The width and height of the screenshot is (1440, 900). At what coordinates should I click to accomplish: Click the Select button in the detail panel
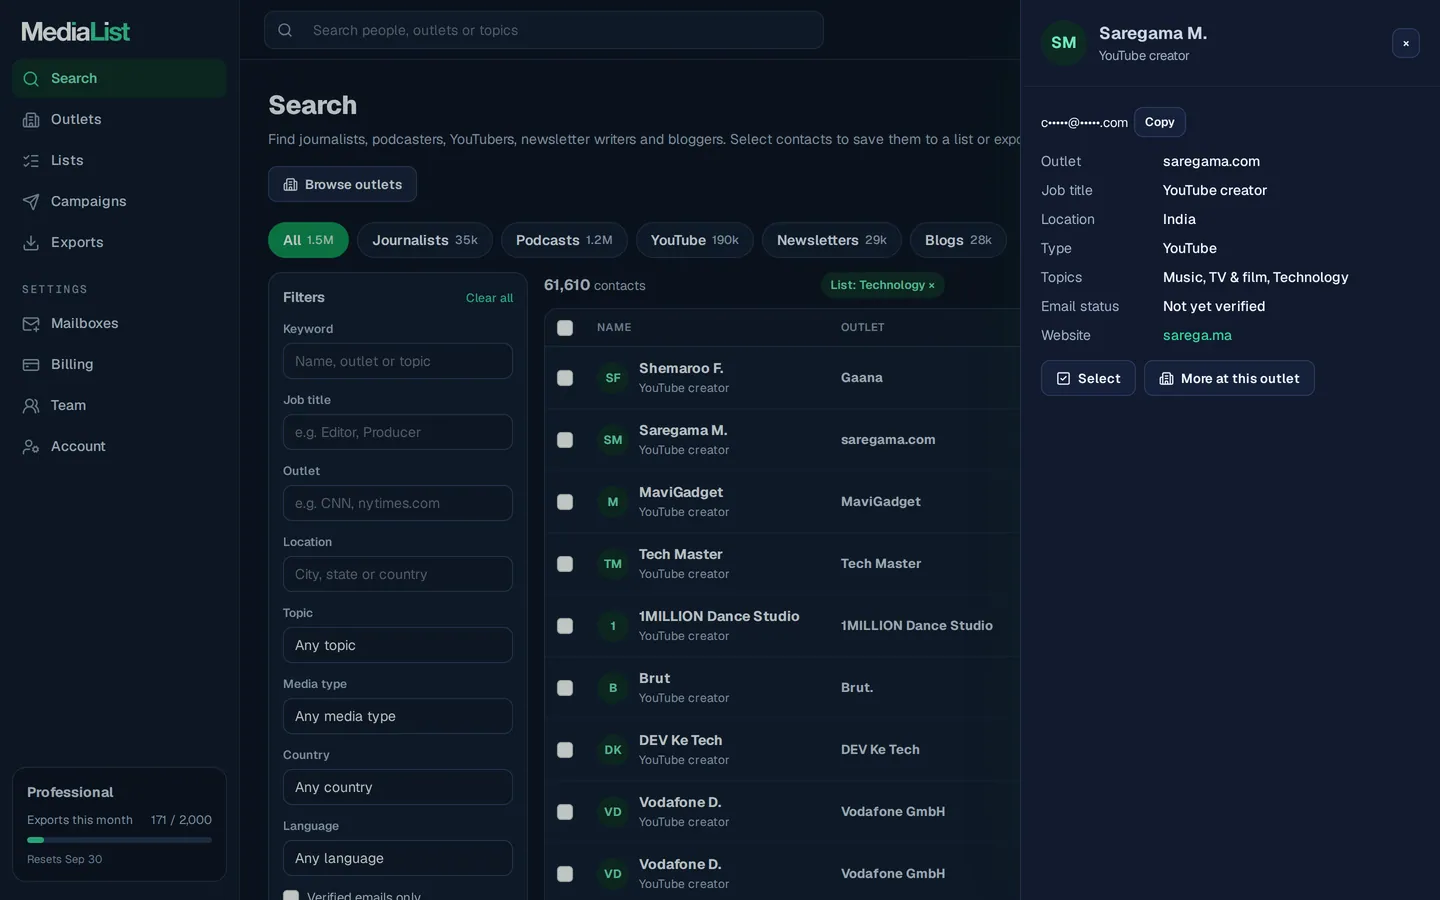(1088, 378)
